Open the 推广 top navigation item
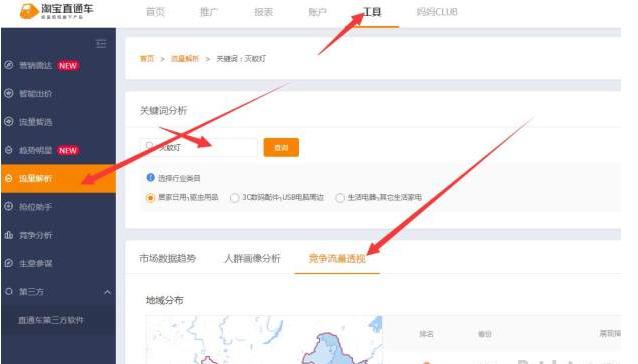638x364 pixels. click(209, 12)
